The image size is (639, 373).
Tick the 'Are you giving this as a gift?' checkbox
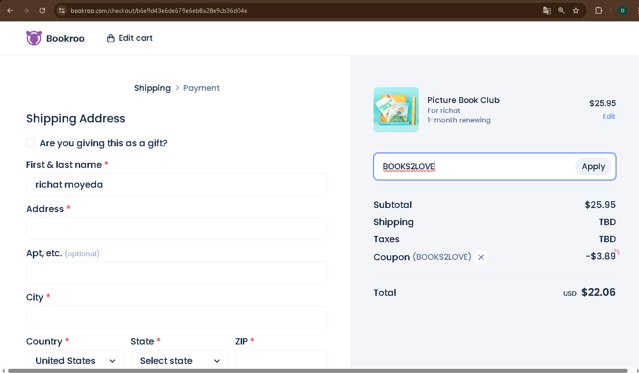tap(31, 143)
